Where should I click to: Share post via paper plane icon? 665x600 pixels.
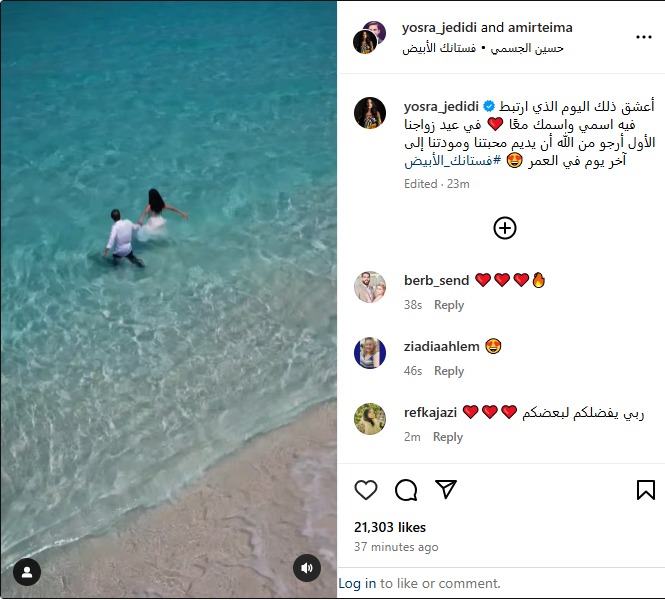click(x=446, y=489)
